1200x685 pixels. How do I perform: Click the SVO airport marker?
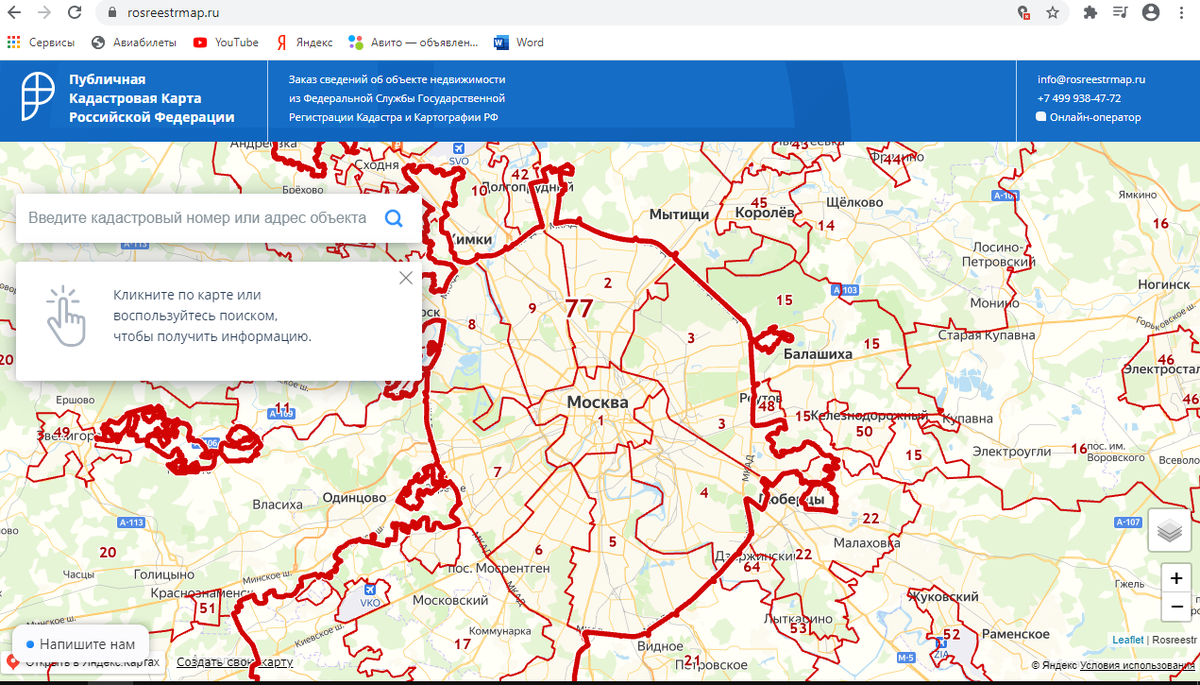click(459, 154)
